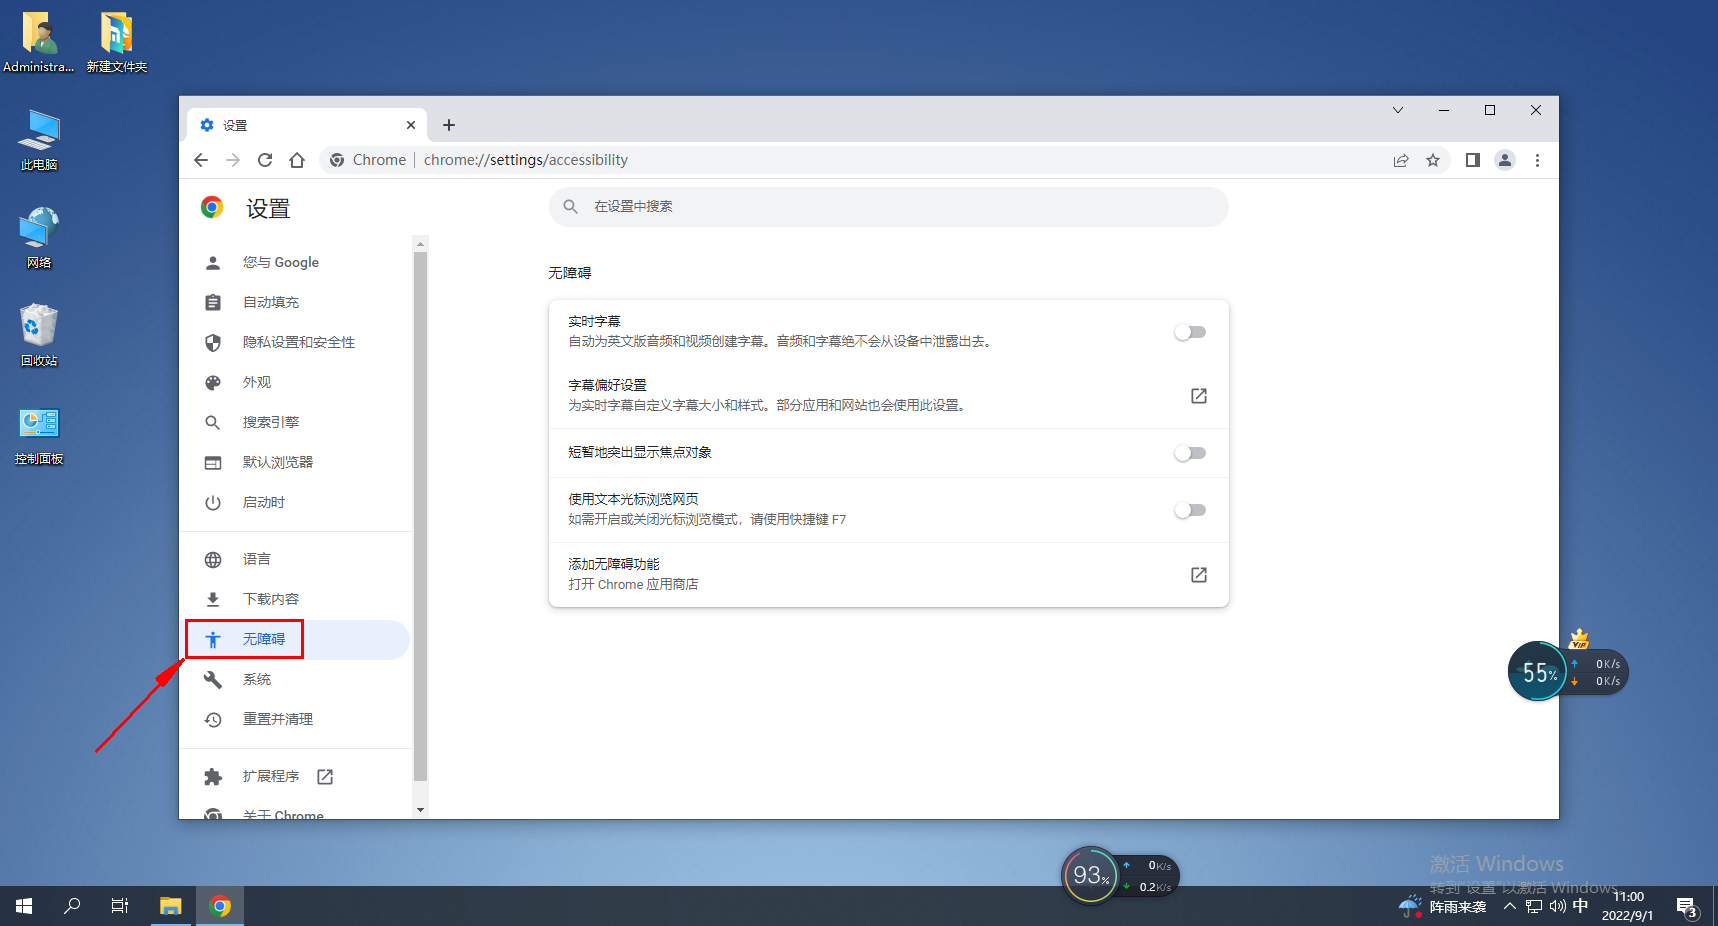Image resolution: width=1718 pixels, height=926 pixels.
Task: Open the 外观 appearance palette icon
Action: 213,382
